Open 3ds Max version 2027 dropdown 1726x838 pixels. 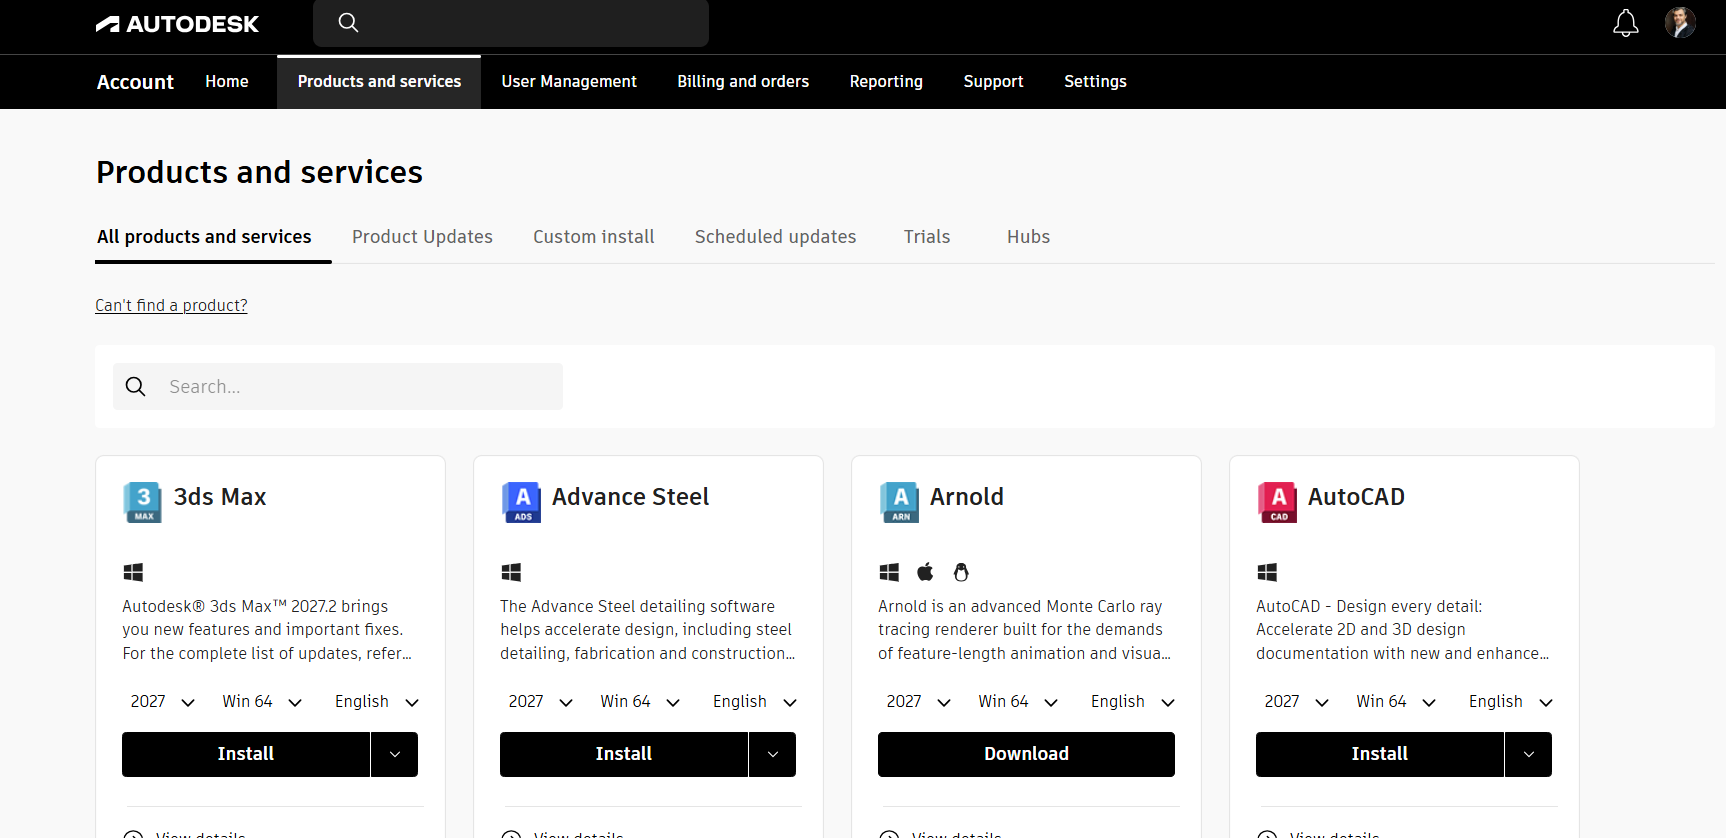pyautogui.click(x=162, y=702)
